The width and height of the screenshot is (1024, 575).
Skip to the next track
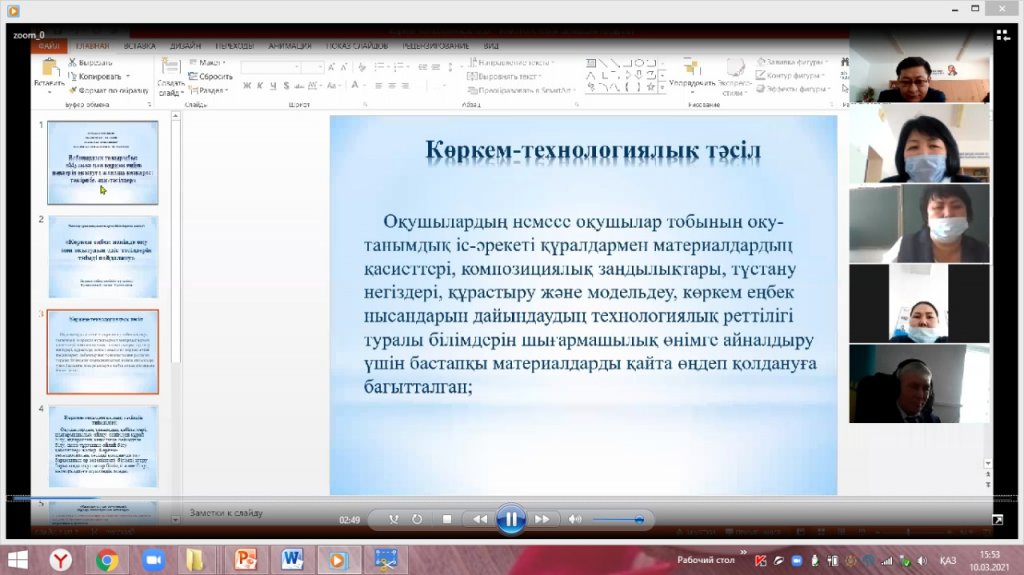(x=541, y=519)
